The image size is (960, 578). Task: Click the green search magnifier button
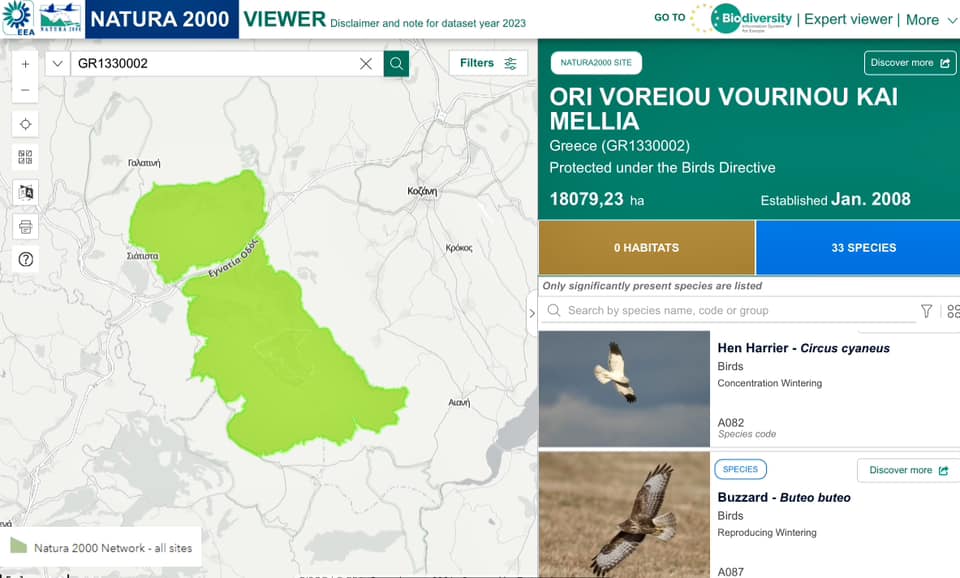coord(396,64)
